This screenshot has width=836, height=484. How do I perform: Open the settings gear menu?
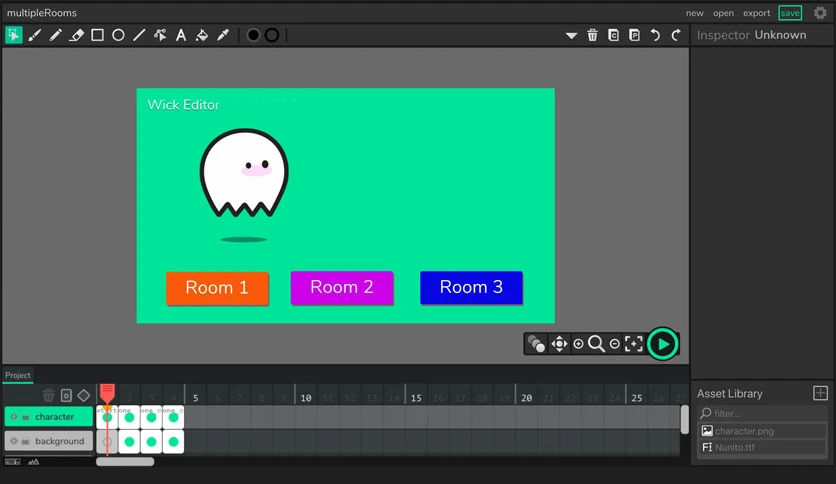tap(820, 13)
